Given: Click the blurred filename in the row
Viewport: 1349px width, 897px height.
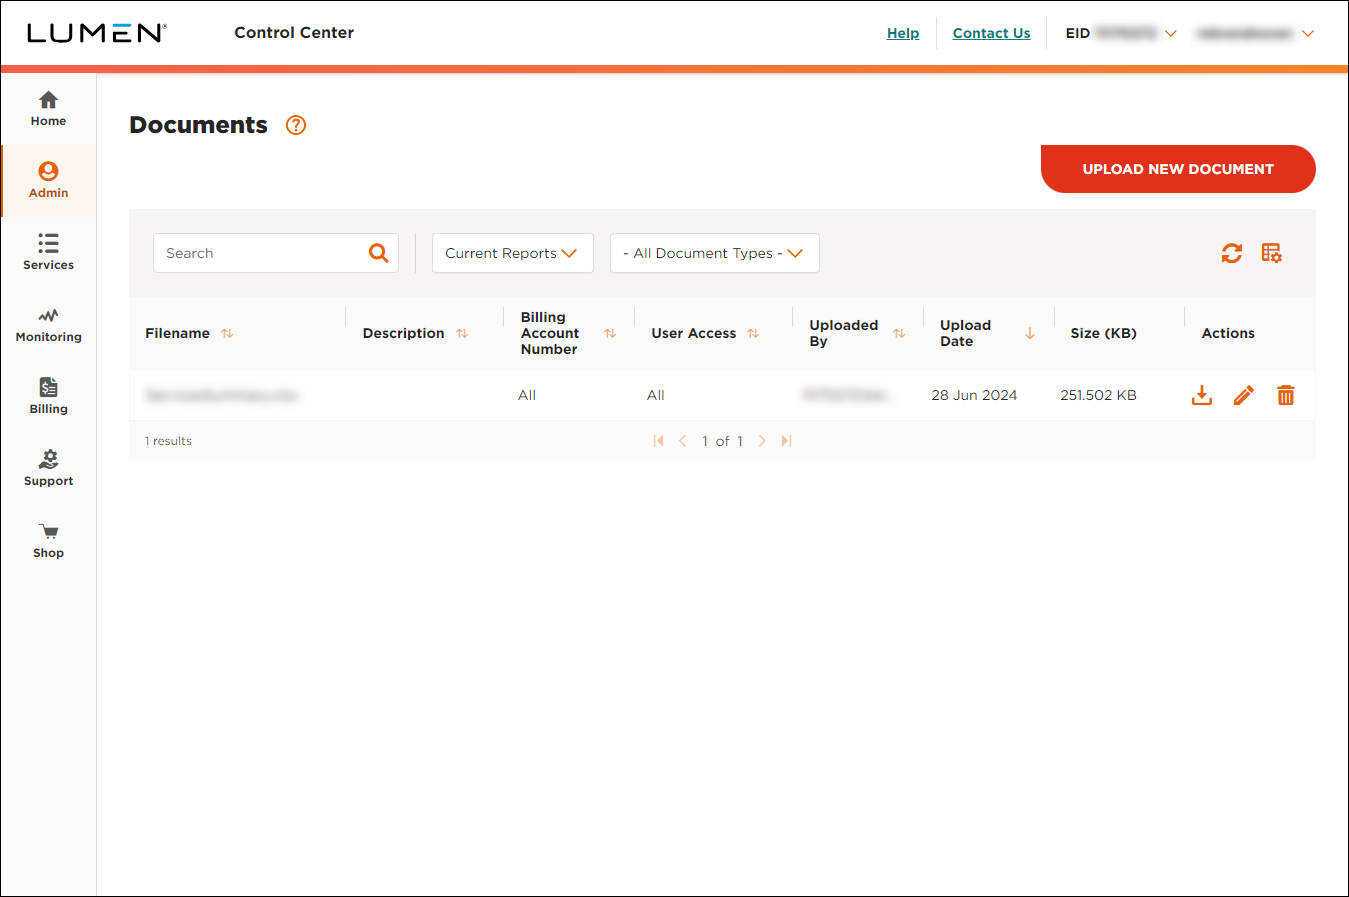Looking at the screenshot, I should coord(222,395).
